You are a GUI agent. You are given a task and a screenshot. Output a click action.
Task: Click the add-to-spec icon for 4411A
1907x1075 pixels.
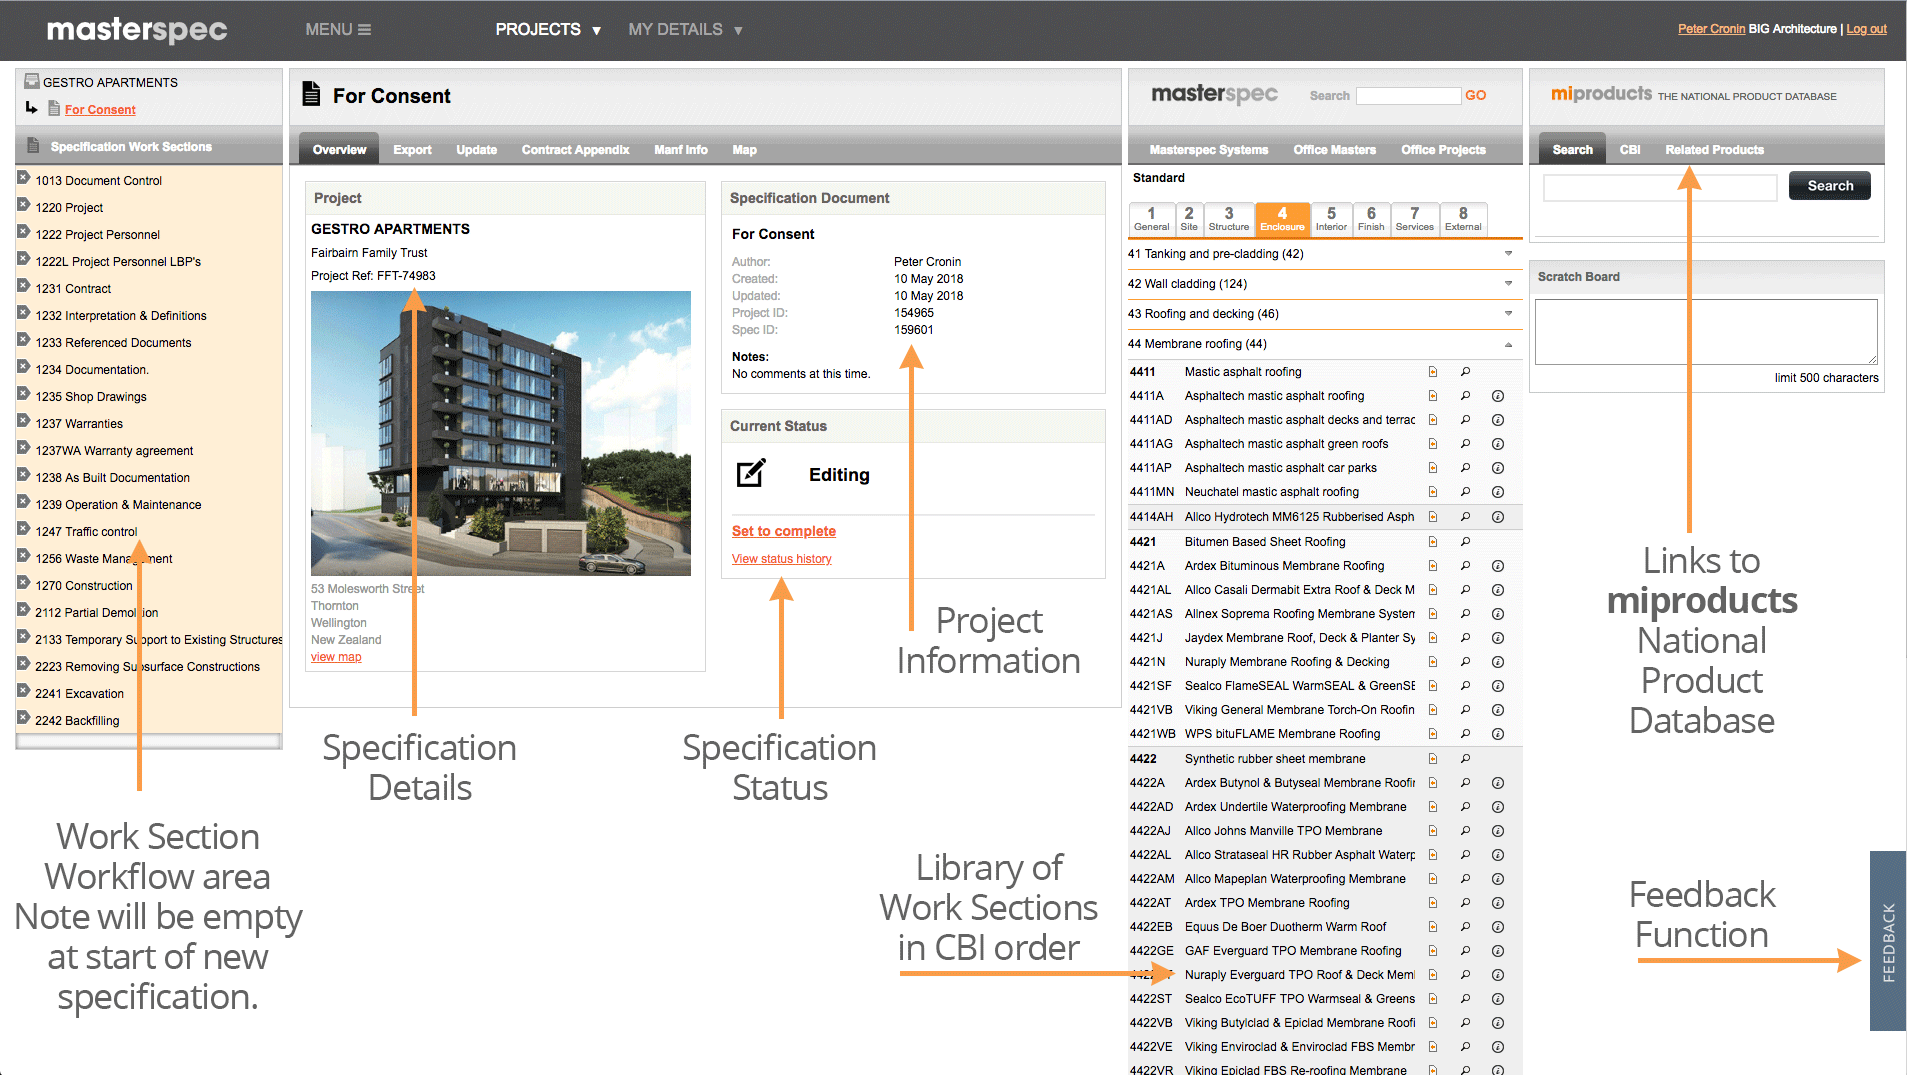click(1432, 396)
